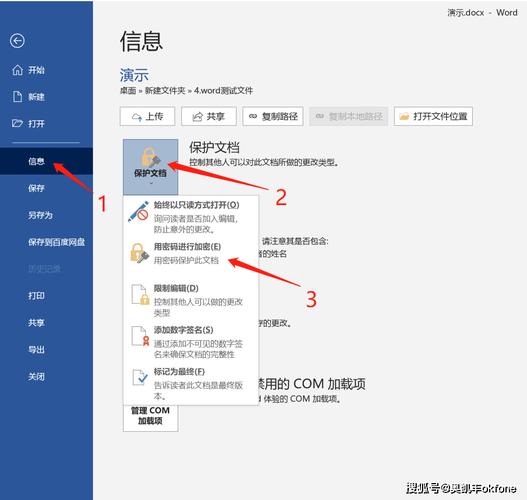Click the cloud upload icon on 上传
527x500 pixels.
point(137,117)
